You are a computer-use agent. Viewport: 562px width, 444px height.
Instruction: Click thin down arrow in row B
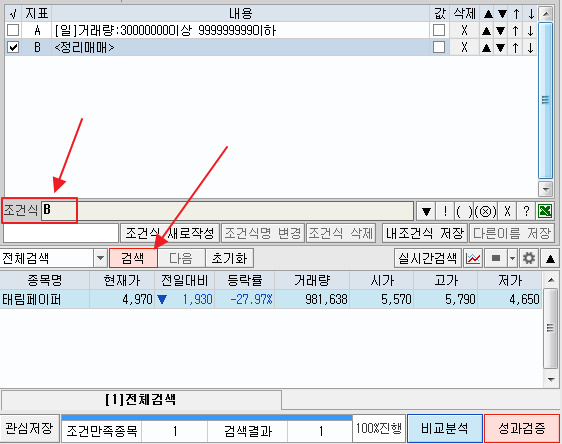click(530, 47)
